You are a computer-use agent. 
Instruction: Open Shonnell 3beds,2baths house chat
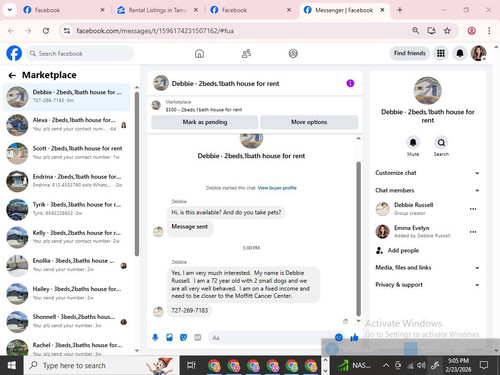pos(67,322)
